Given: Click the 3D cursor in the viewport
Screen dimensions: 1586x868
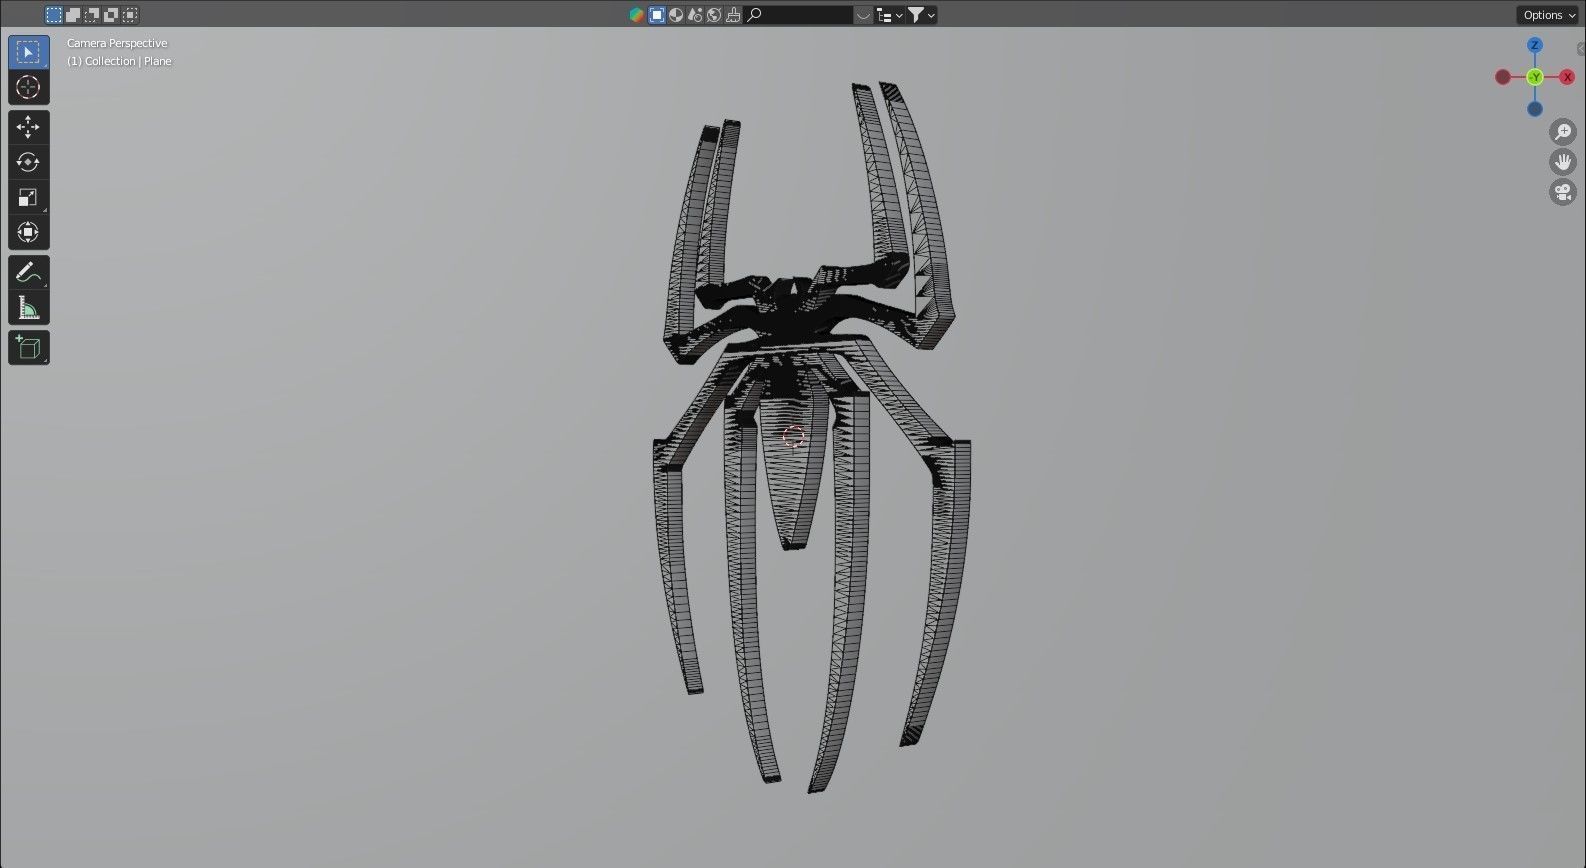Looking at the screenshot, I should point(793,436).
